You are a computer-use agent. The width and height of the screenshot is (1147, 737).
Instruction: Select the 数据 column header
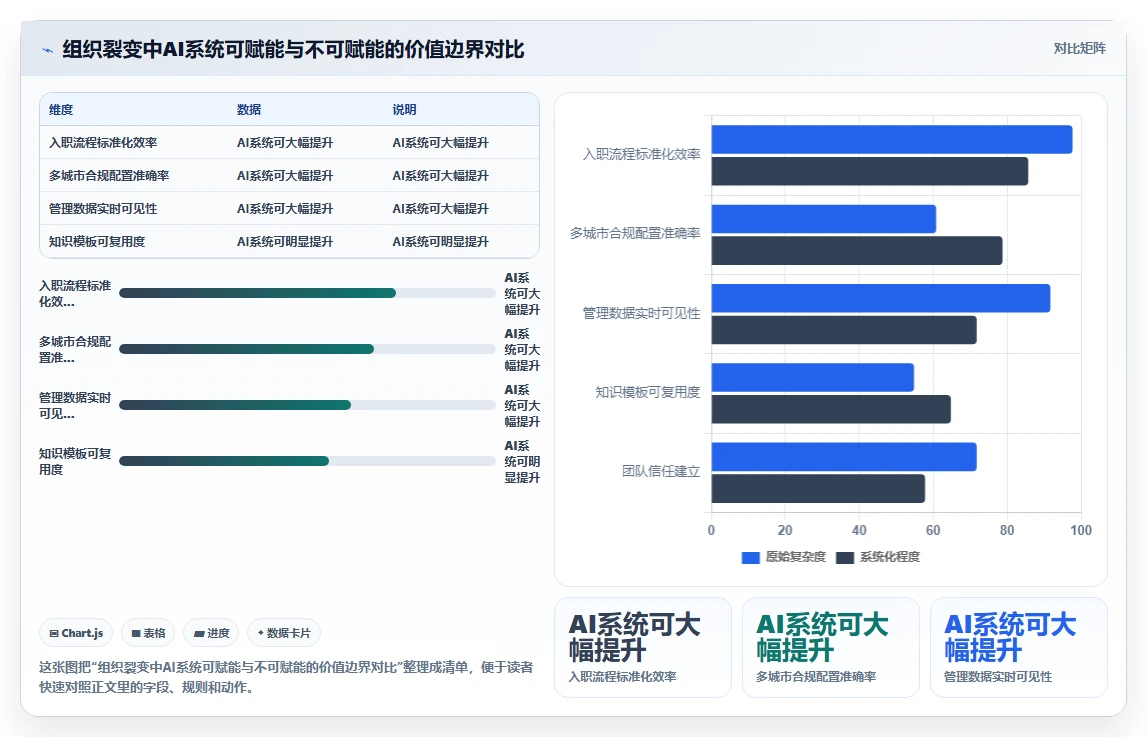[x=249, y=110]
